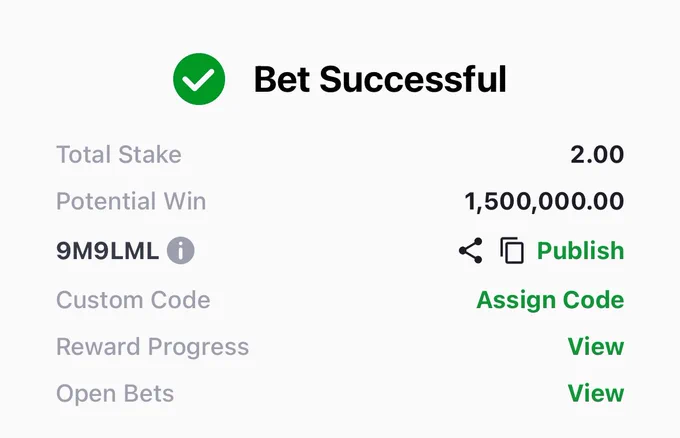This screenshot has width=680, height=438.
Task: Click the green success checkmark icon
Action: pos(199,79)
